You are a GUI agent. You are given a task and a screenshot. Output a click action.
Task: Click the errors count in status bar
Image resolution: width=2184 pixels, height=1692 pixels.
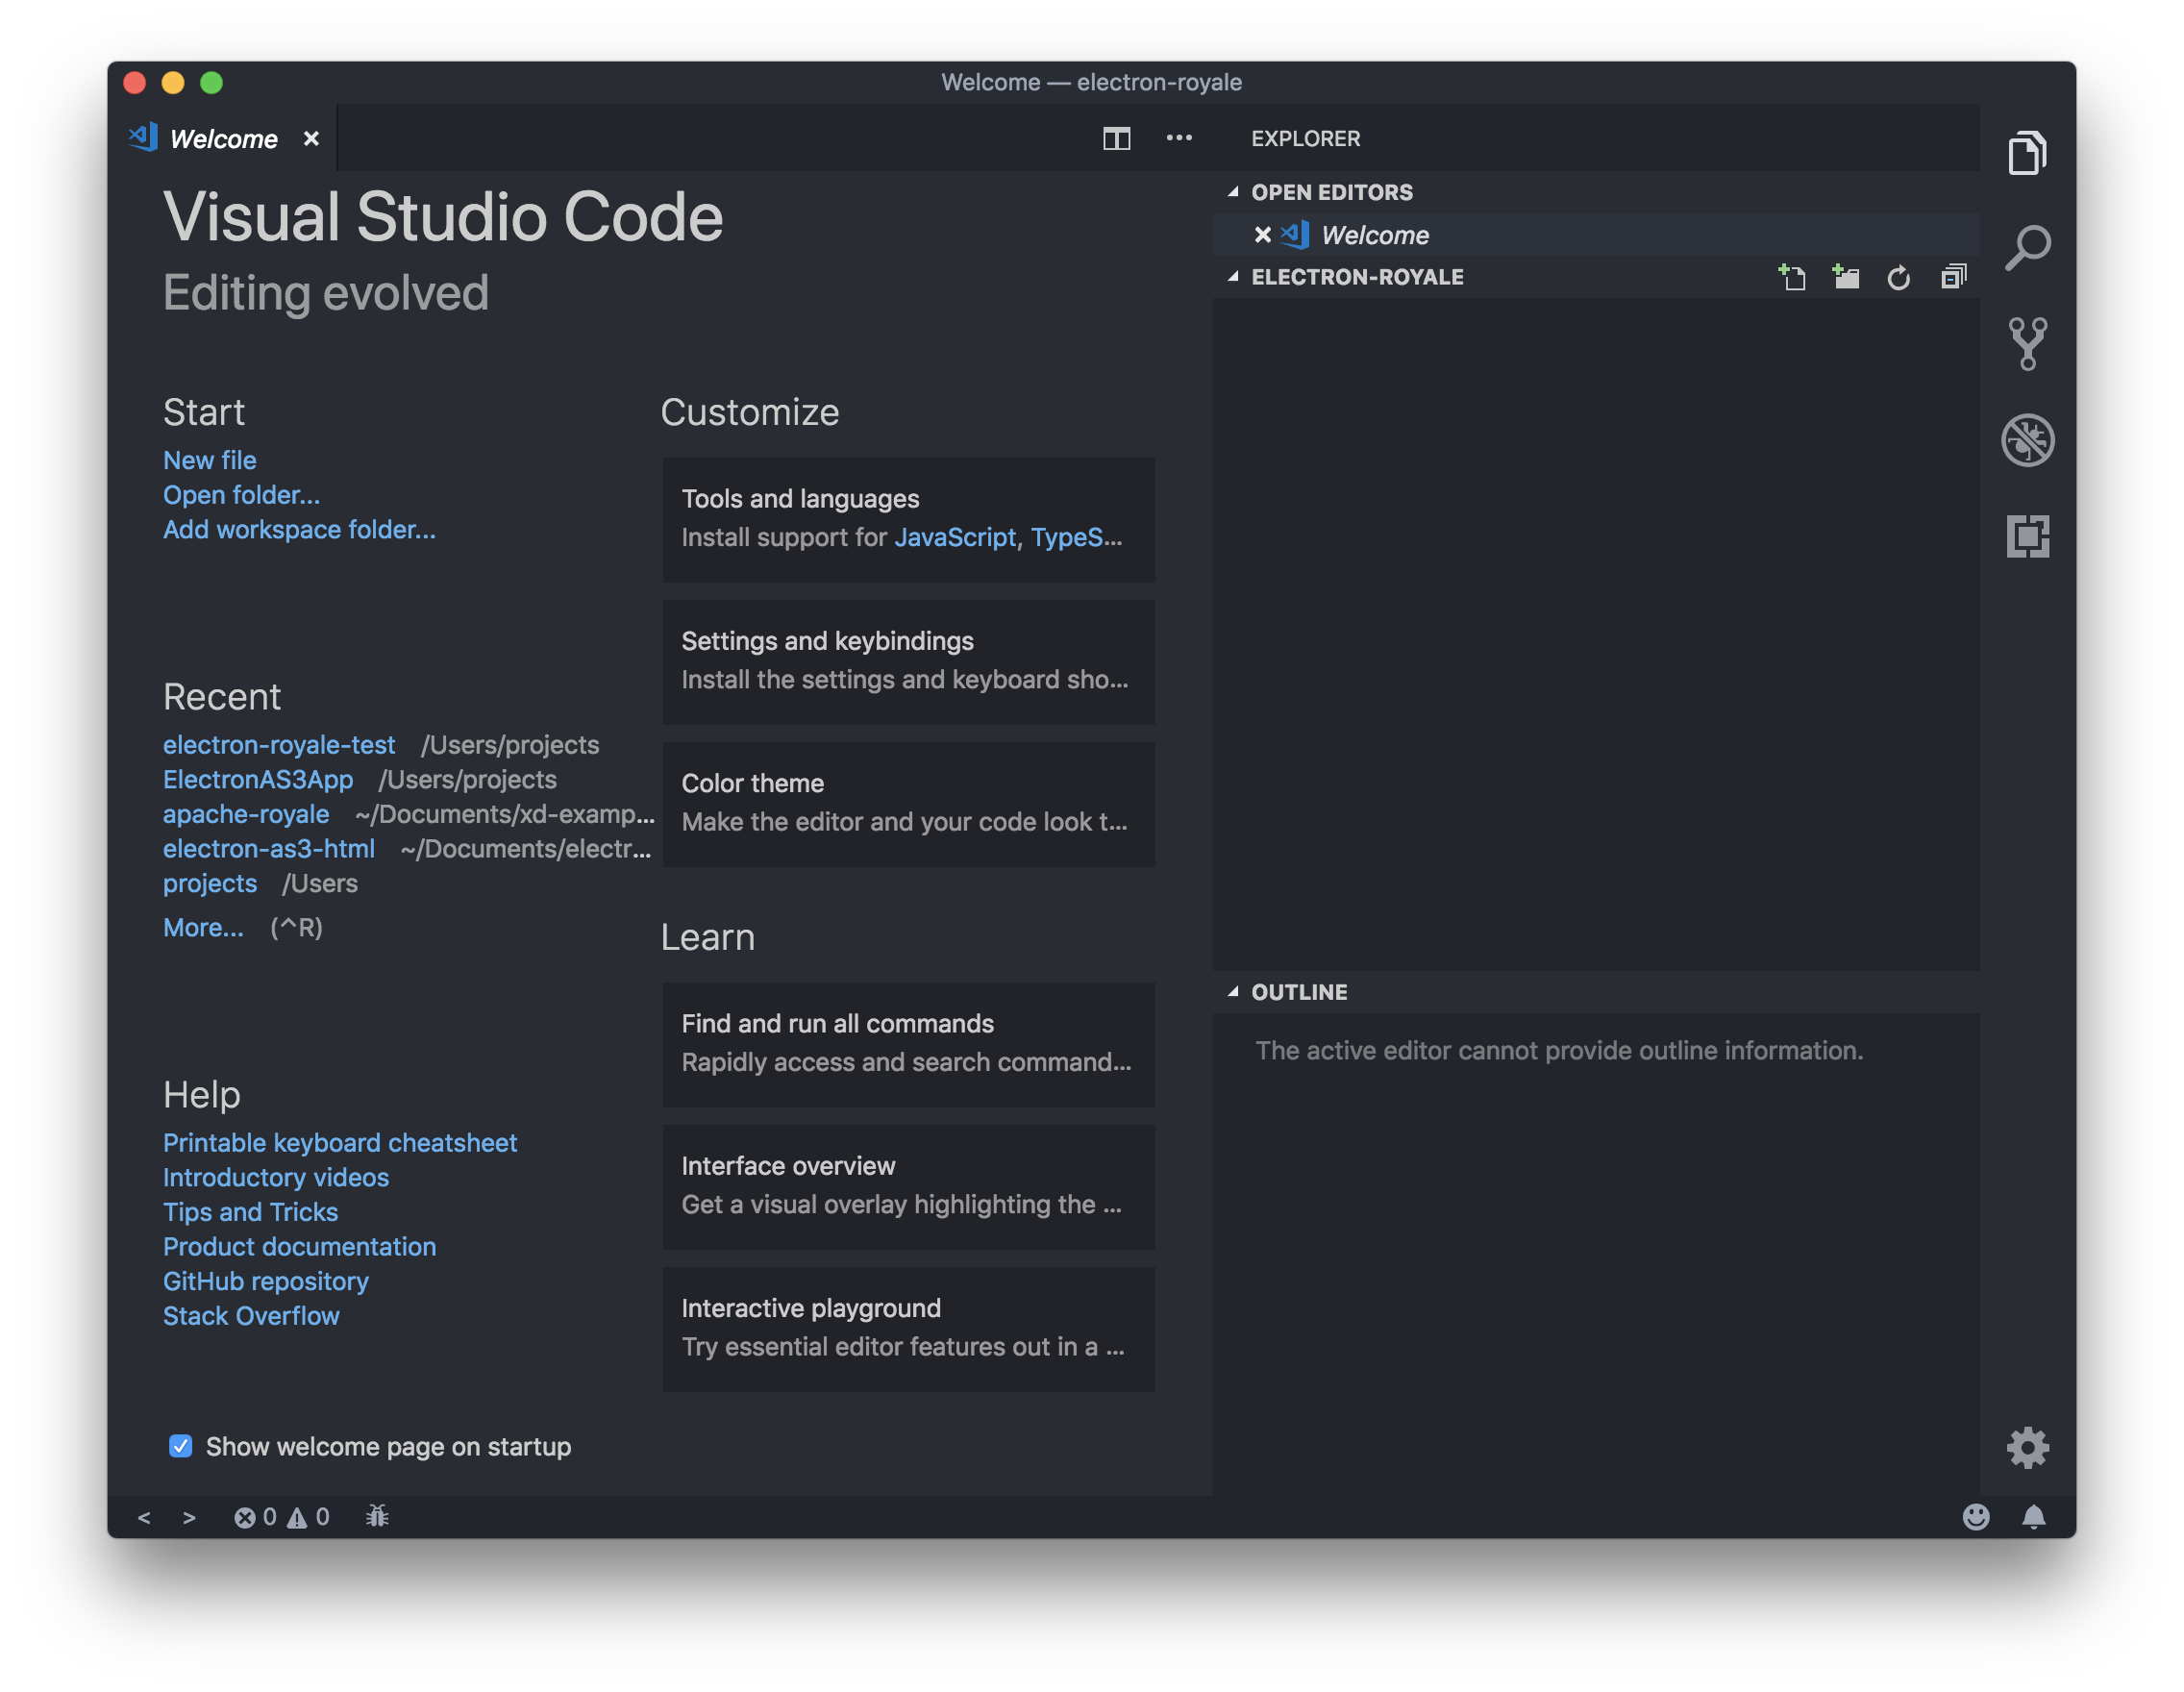pyautogui.click(x=255, y=1517)
